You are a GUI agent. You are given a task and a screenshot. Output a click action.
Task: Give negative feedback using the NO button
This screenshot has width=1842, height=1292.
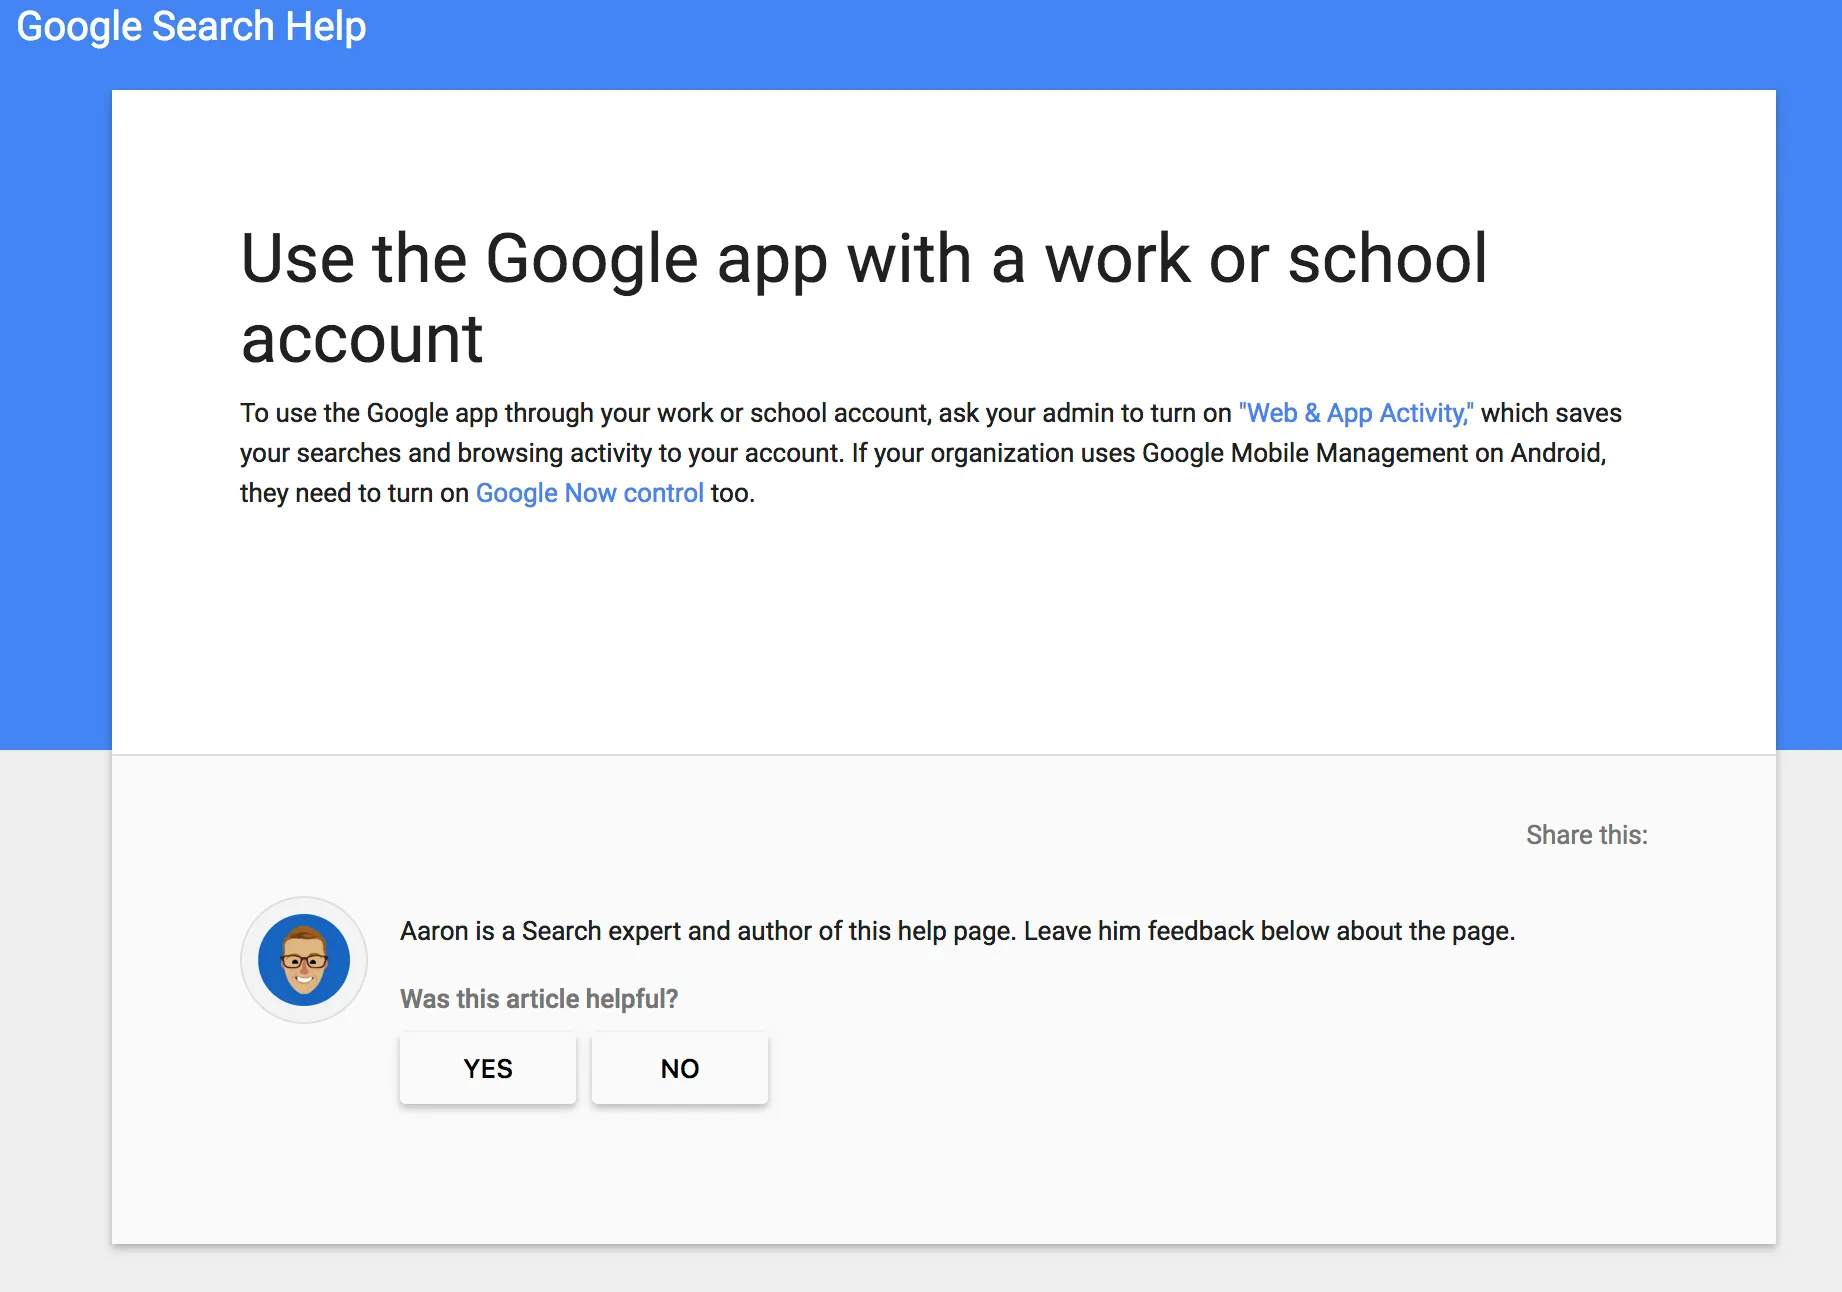pos(679,1067)
